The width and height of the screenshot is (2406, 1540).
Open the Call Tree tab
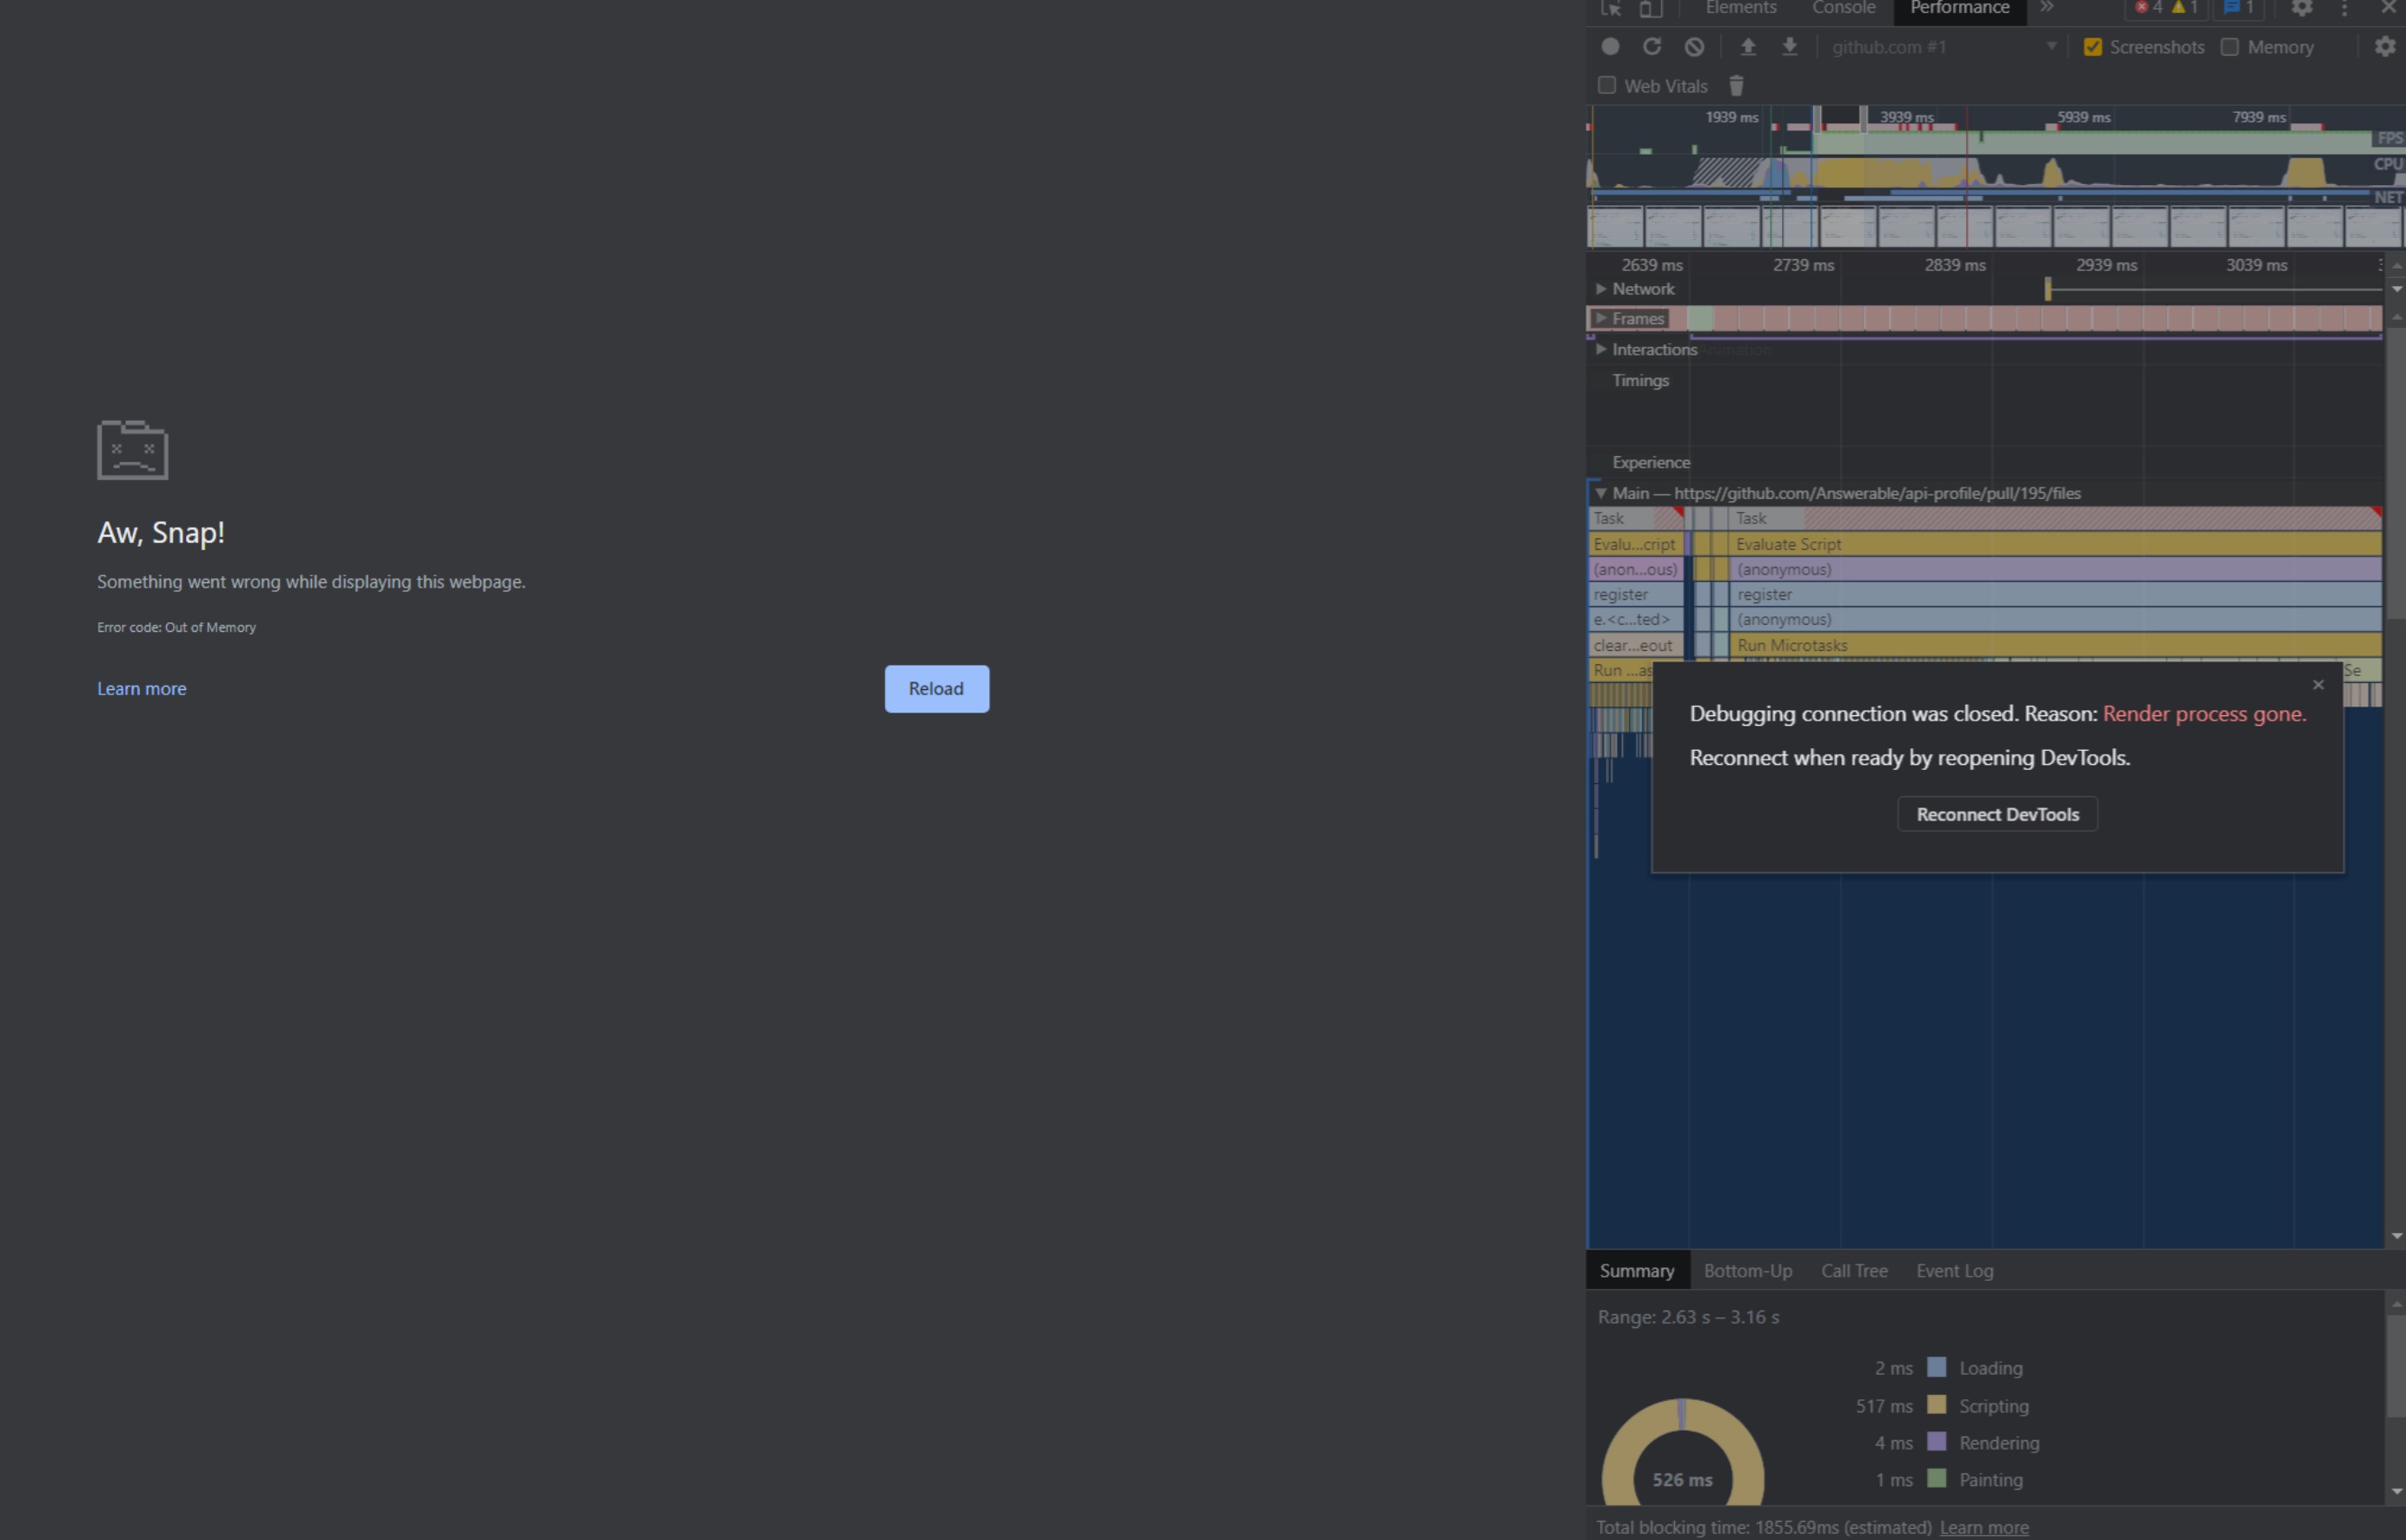pos(1854,1271)
